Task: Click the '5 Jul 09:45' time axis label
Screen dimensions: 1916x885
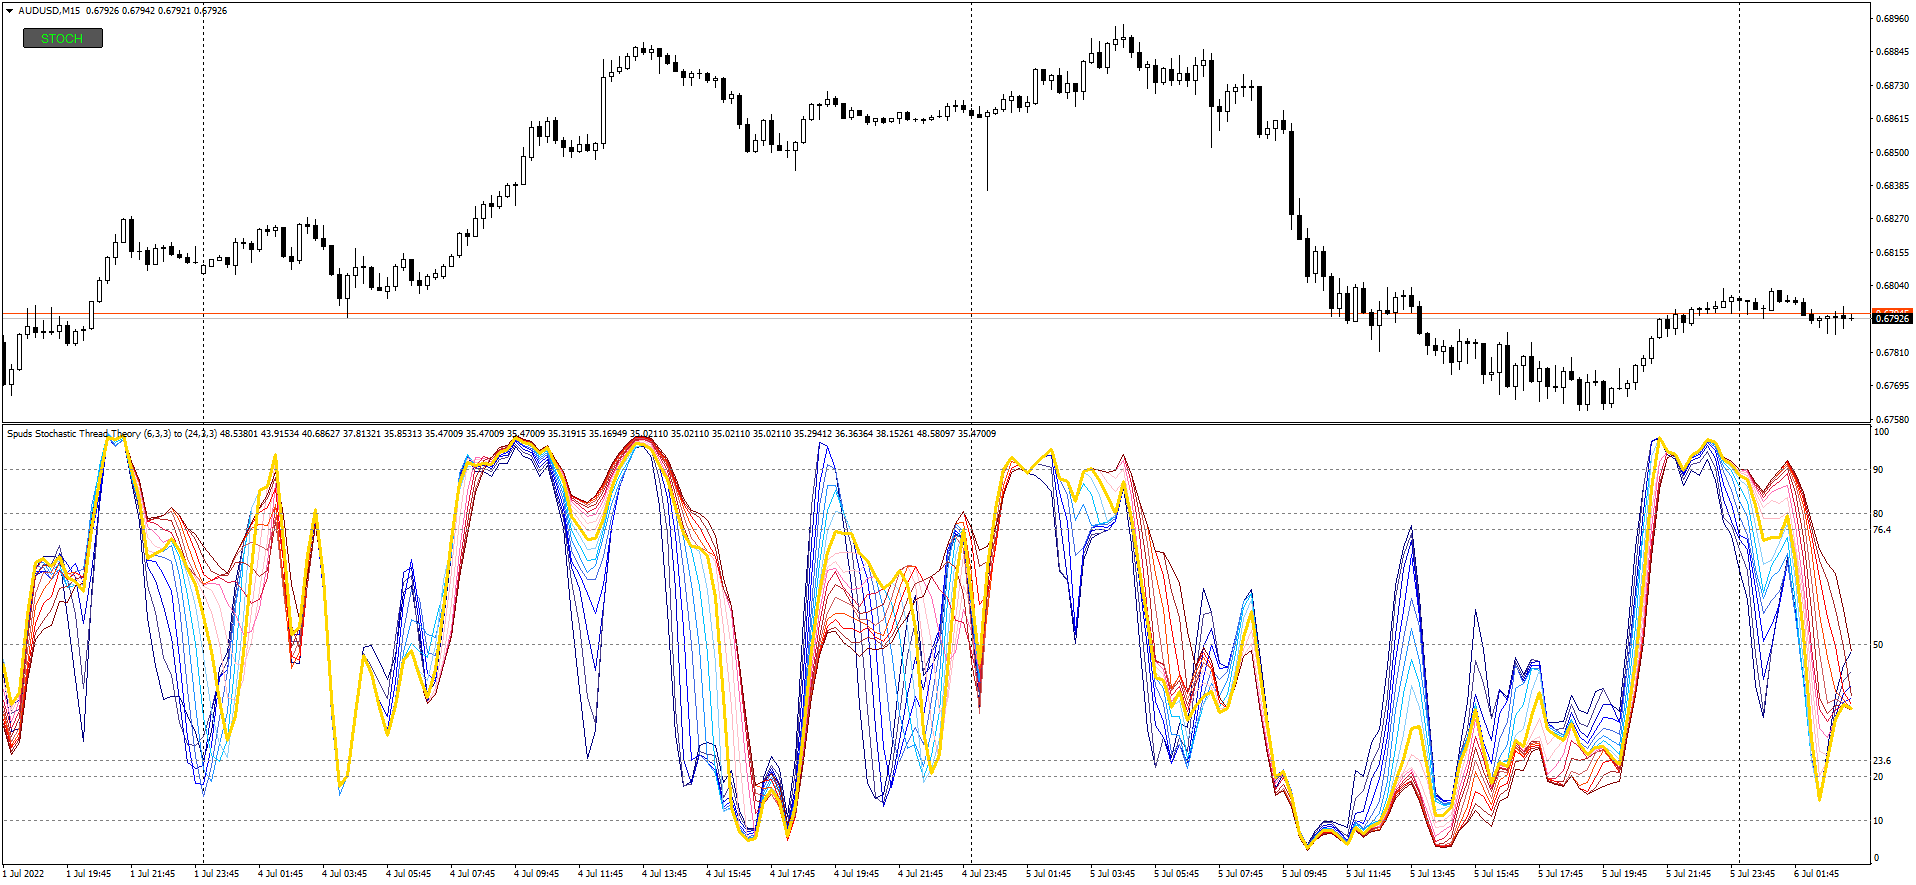Action: pyautogui.click(x=1305, y=874)
